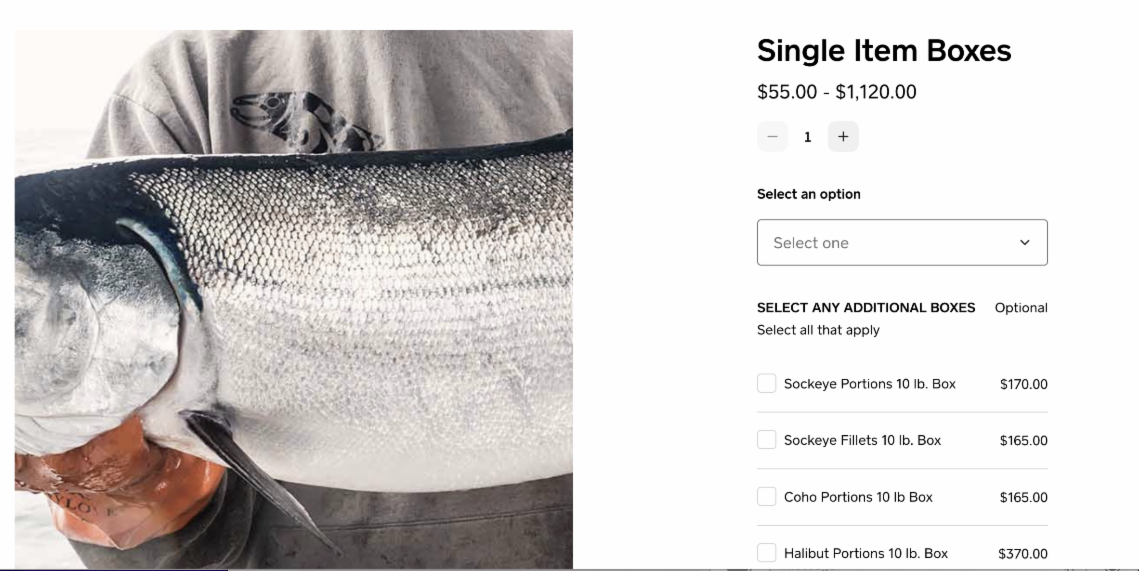Viewport: 1139px width, 571px height.
Task: Select the Halibut Portions 10 lb. Box checkbox
Action: pos(767,553)
